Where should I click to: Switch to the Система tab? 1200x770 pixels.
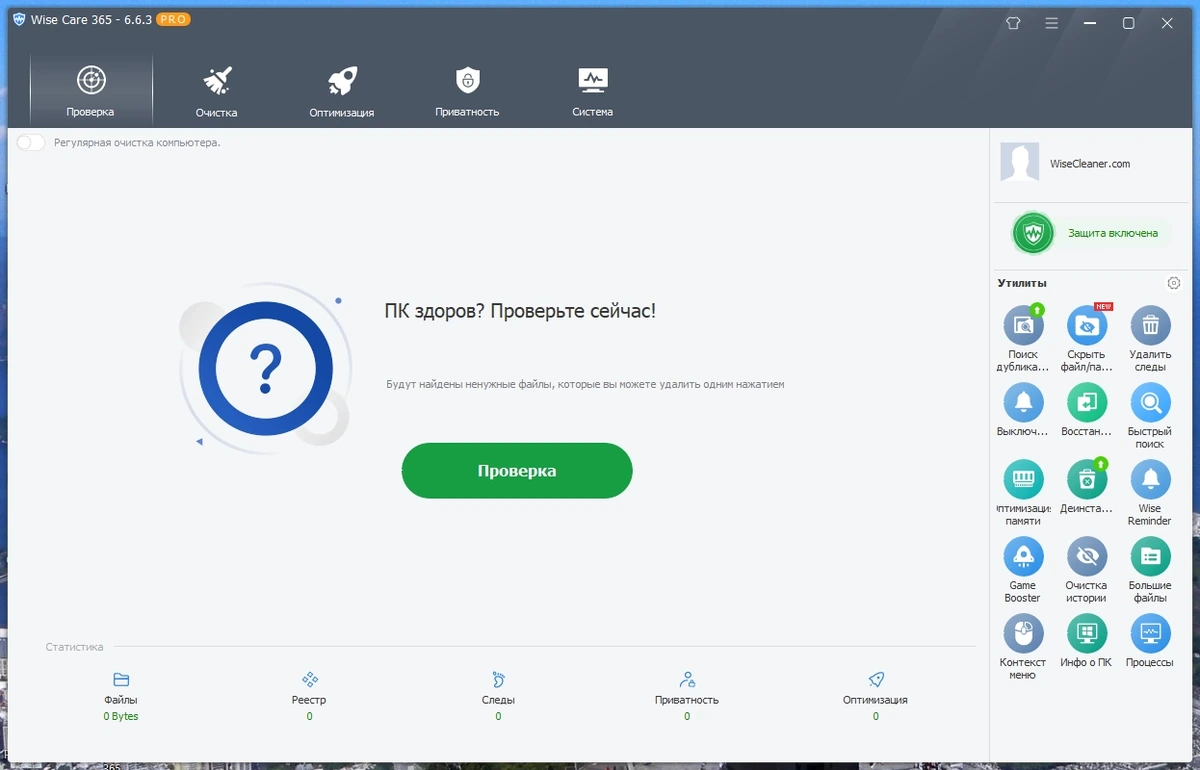[x=593, y=92]
